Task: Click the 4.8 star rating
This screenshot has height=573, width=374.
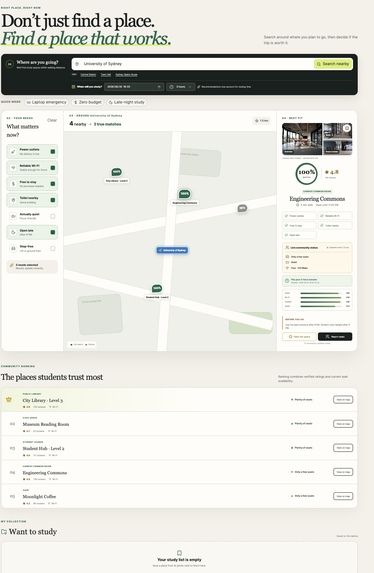Action: [332, 172]
